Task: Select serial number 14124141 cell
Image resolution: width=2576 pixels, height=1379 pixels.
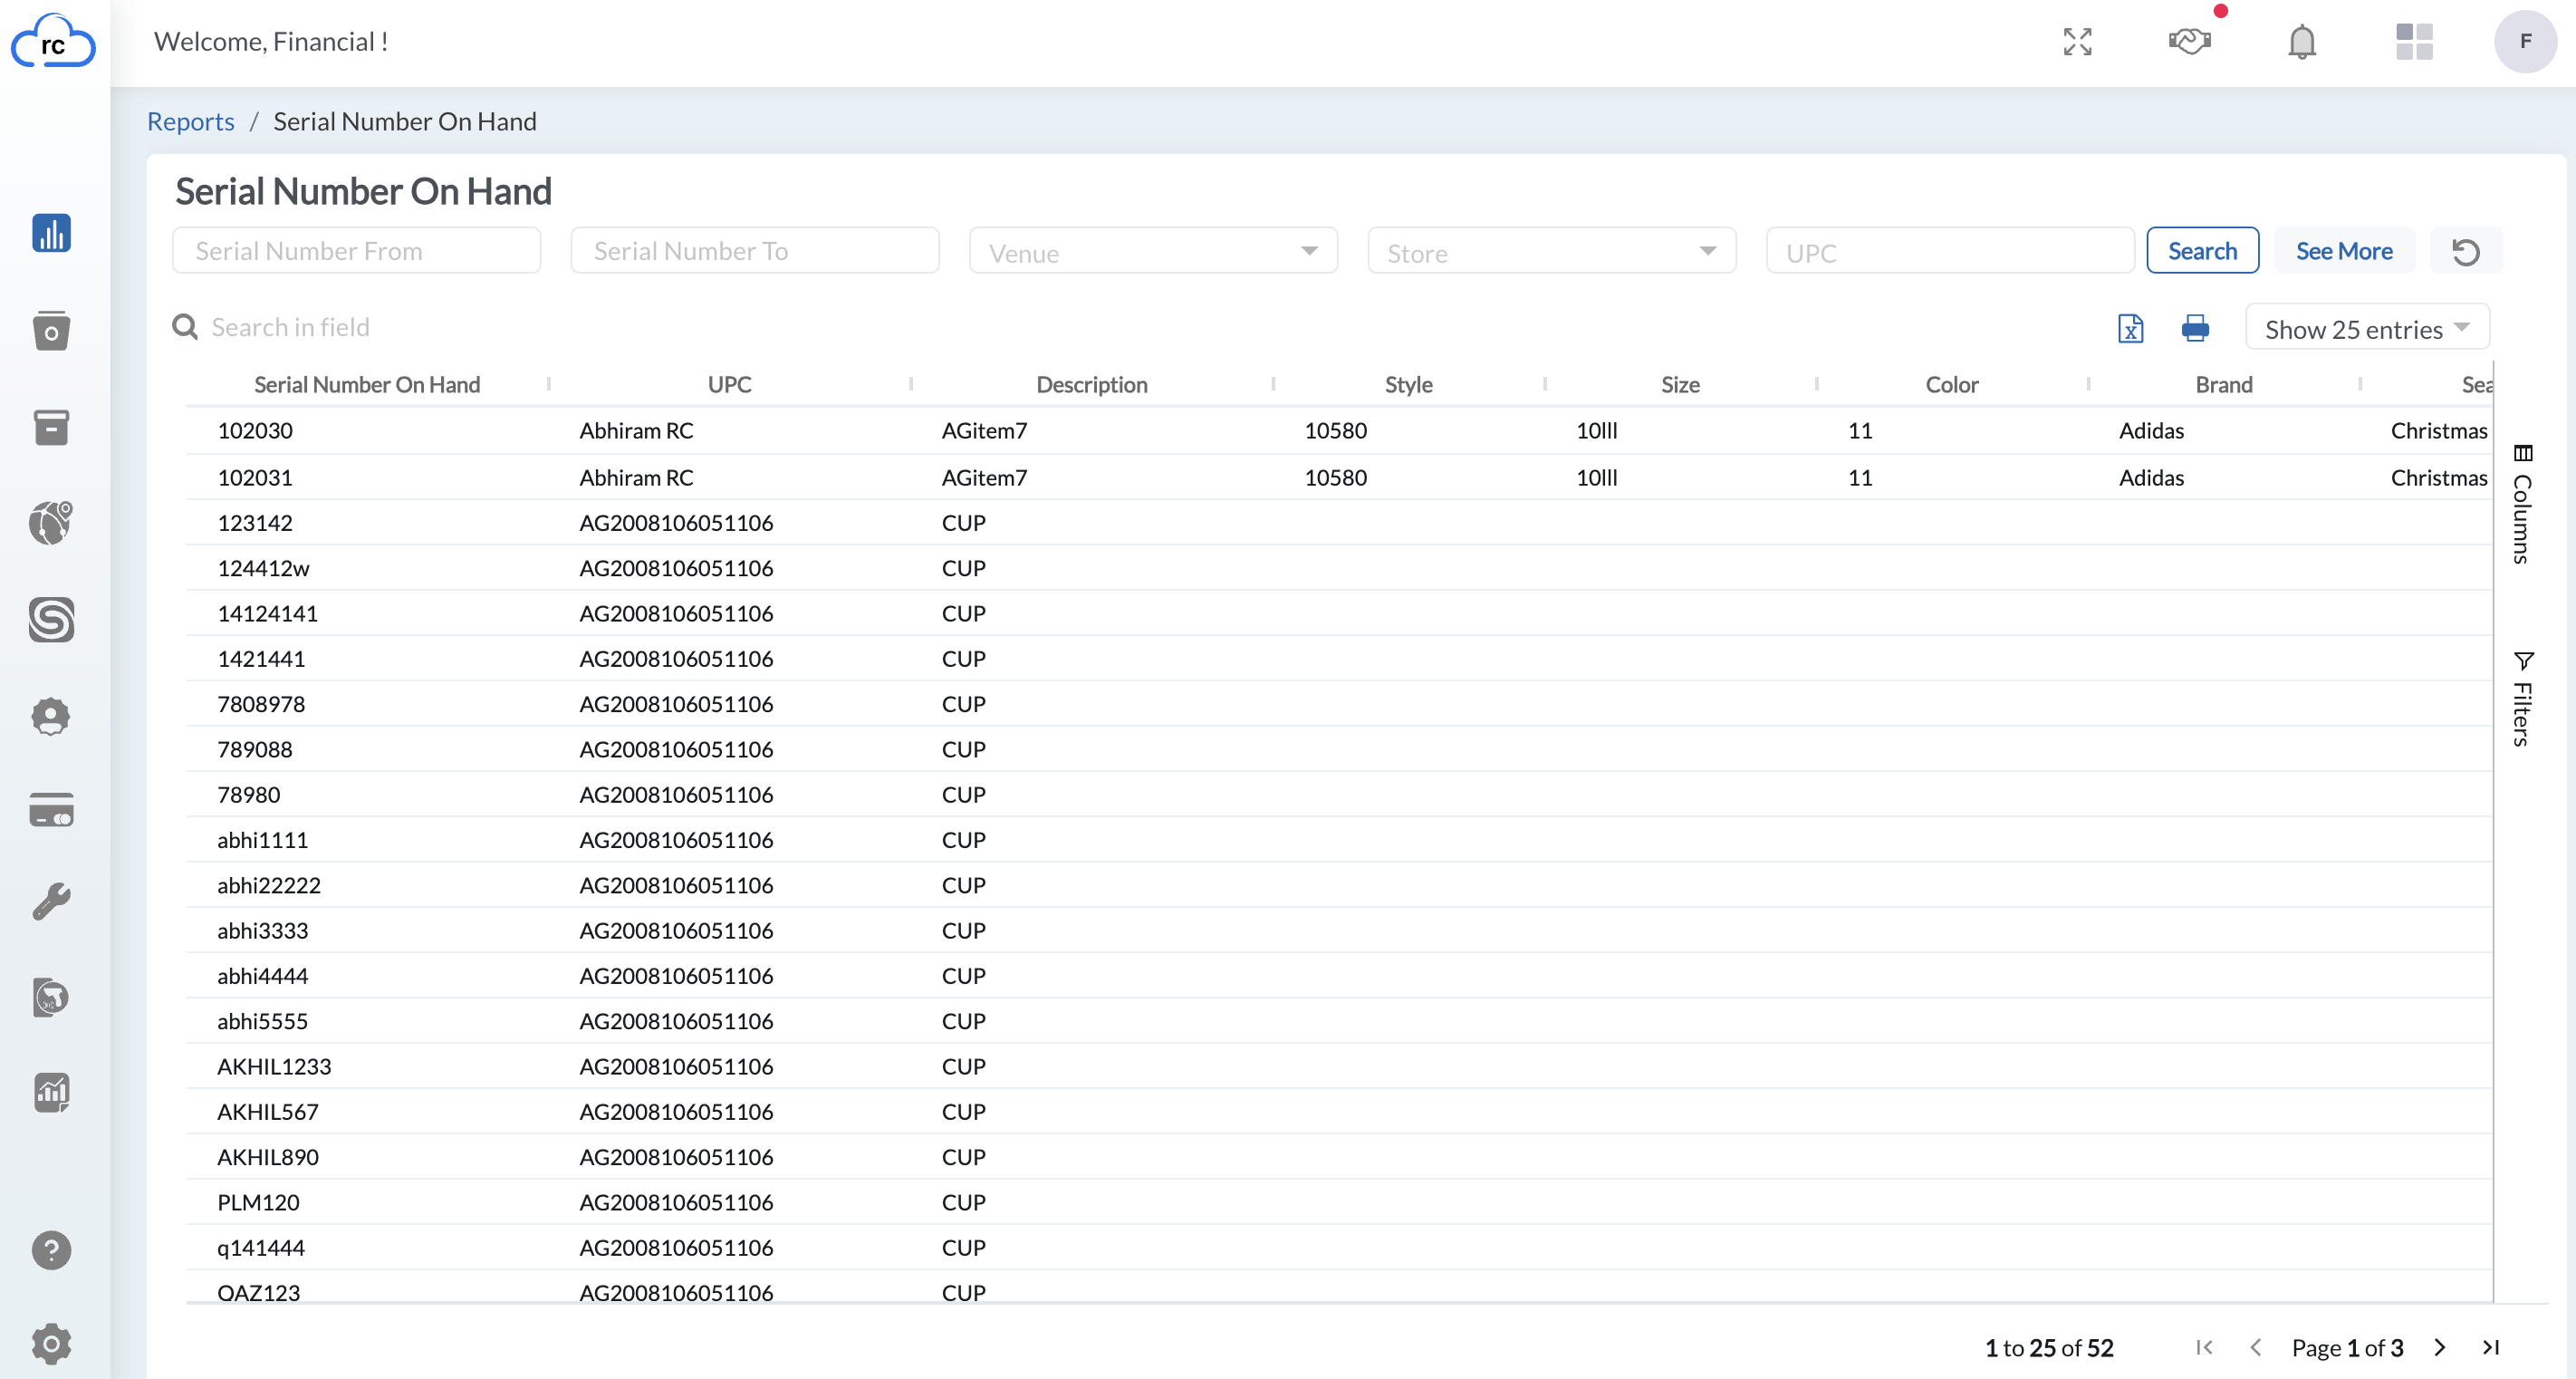Action: 267,613
